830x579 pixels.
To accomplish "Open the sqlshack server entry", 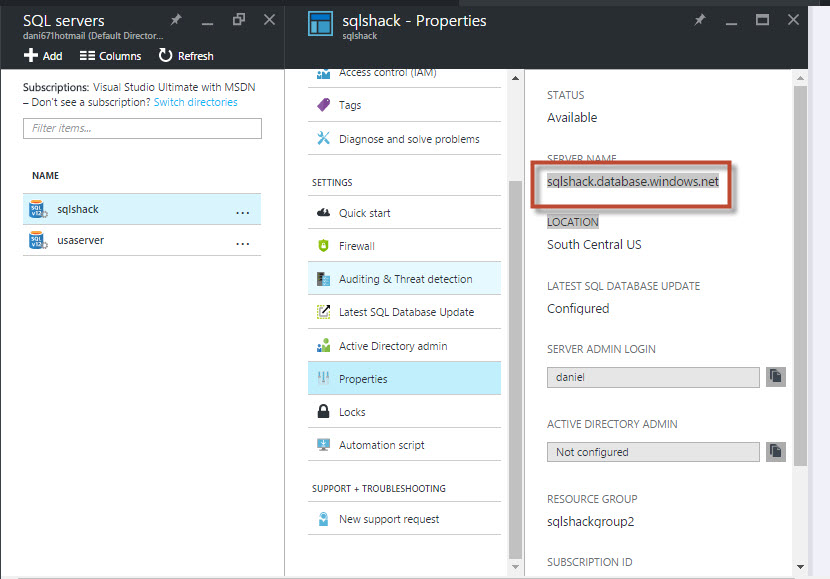I will [78, 210].
